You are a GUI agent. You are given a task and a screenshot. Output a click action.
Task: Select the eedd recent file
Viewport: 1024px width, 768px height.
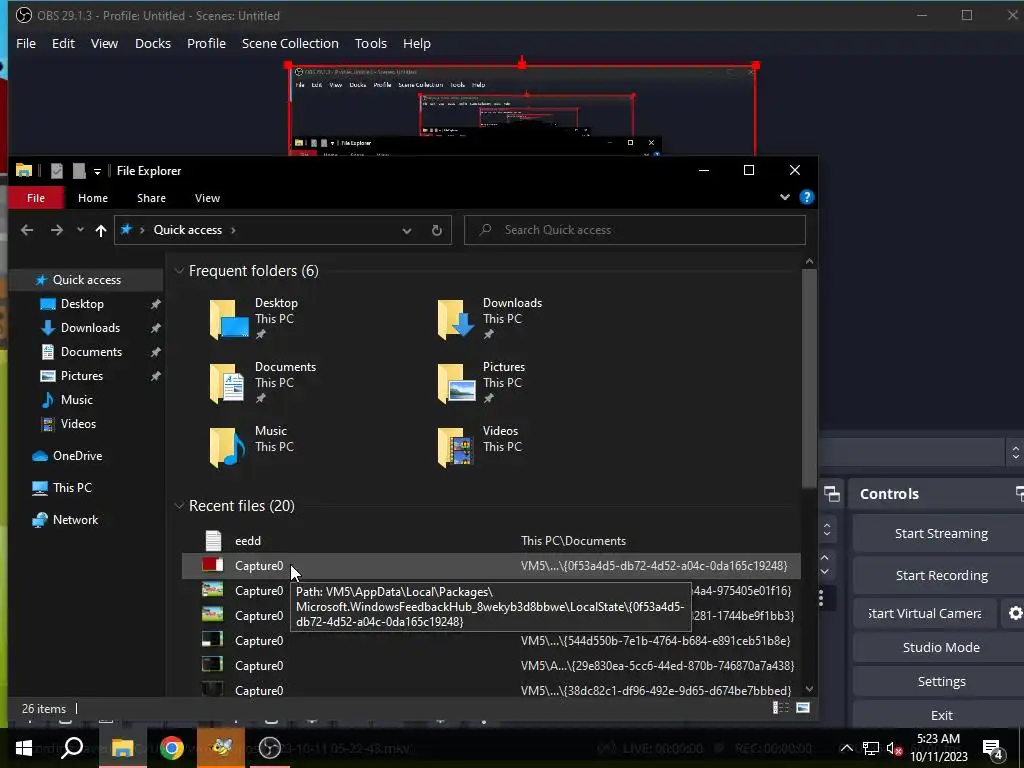tap(491, 541)
